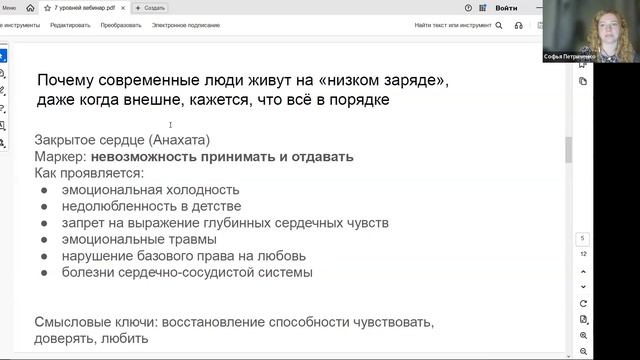Click bullet 'запрет на выражение глубинных сердечных чувств'
640x360 pixels.
coord(225,223)
